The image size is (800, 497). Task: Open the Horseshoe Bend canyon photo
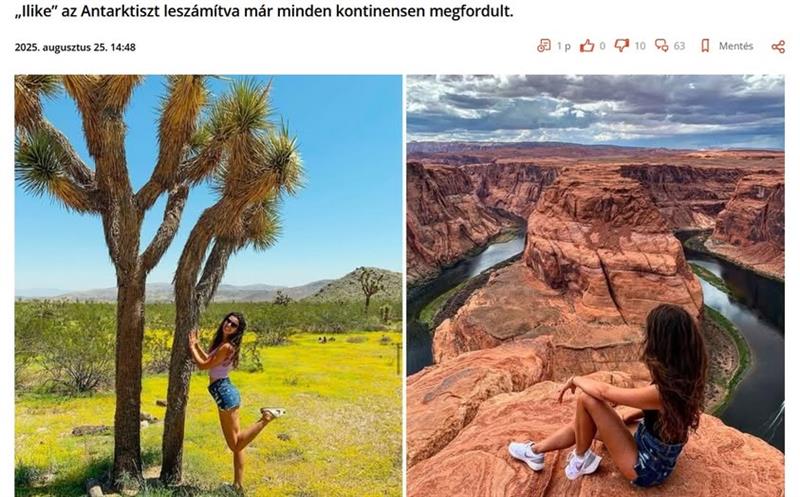point(595,286)
